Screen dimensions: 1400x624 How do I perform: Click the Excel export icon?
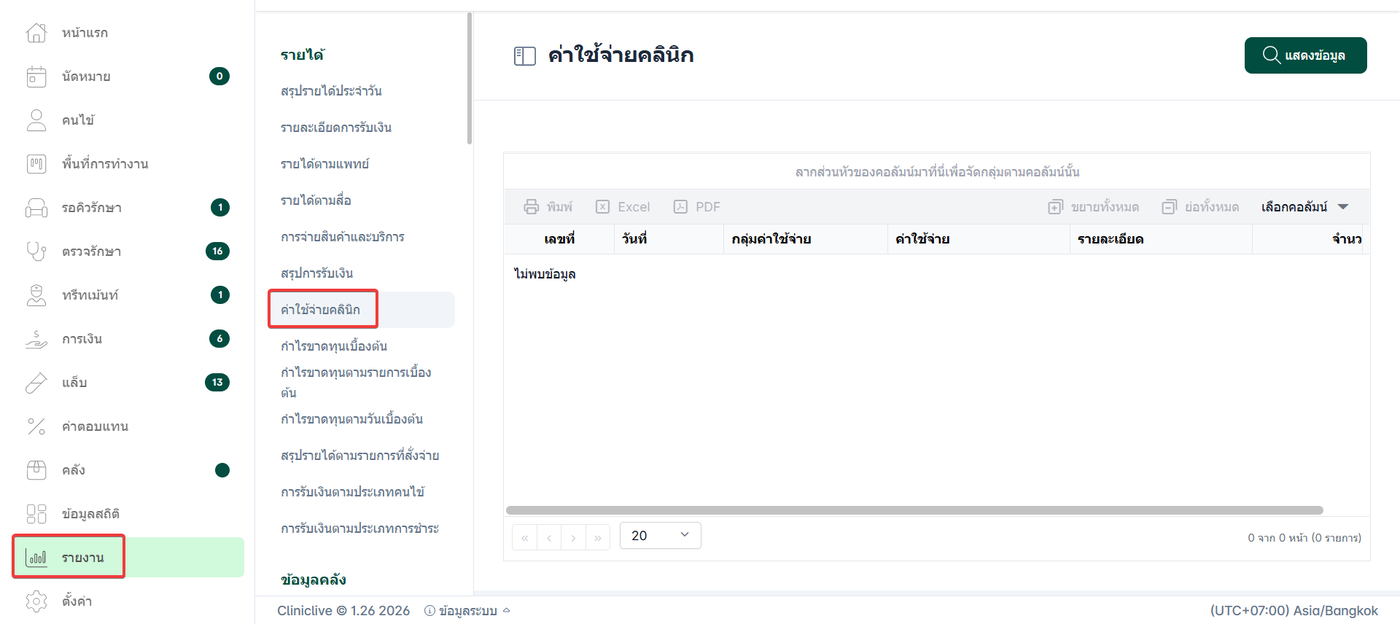[x=603, y=207]
